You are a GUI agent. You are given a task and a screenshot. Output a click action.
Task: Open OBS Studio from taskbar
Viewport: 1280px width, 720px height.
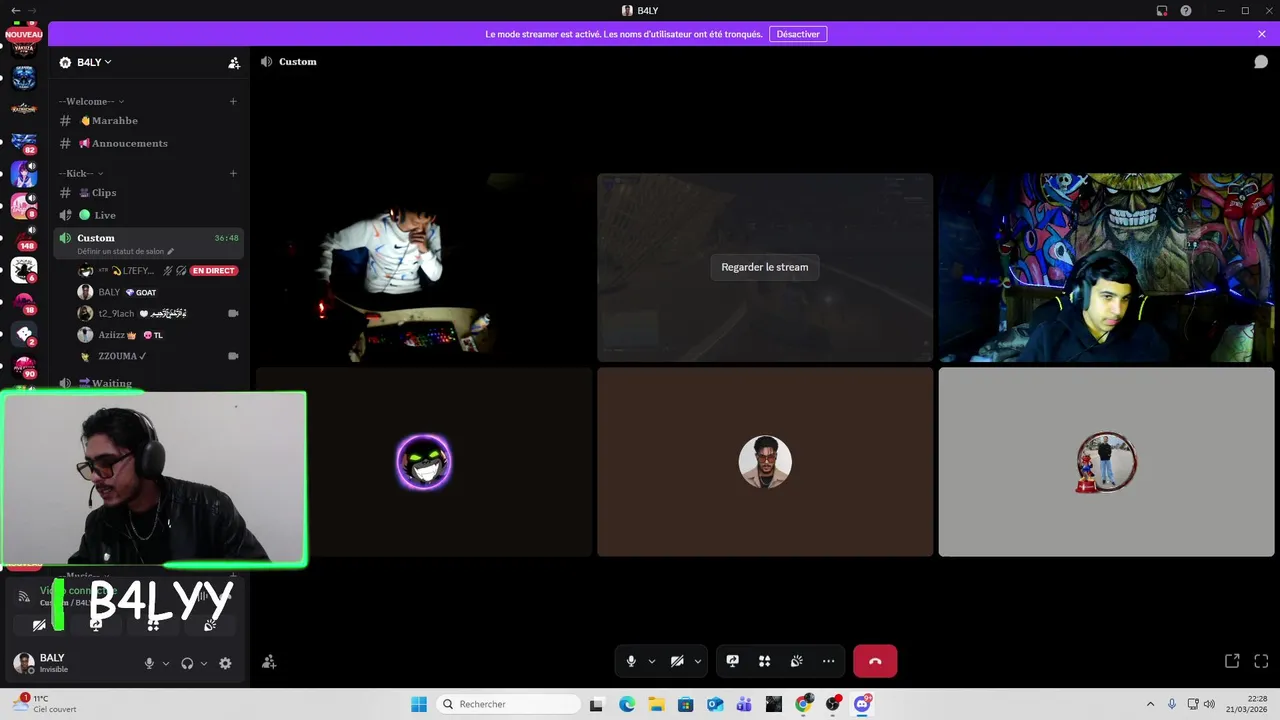(x=833, y=704)
